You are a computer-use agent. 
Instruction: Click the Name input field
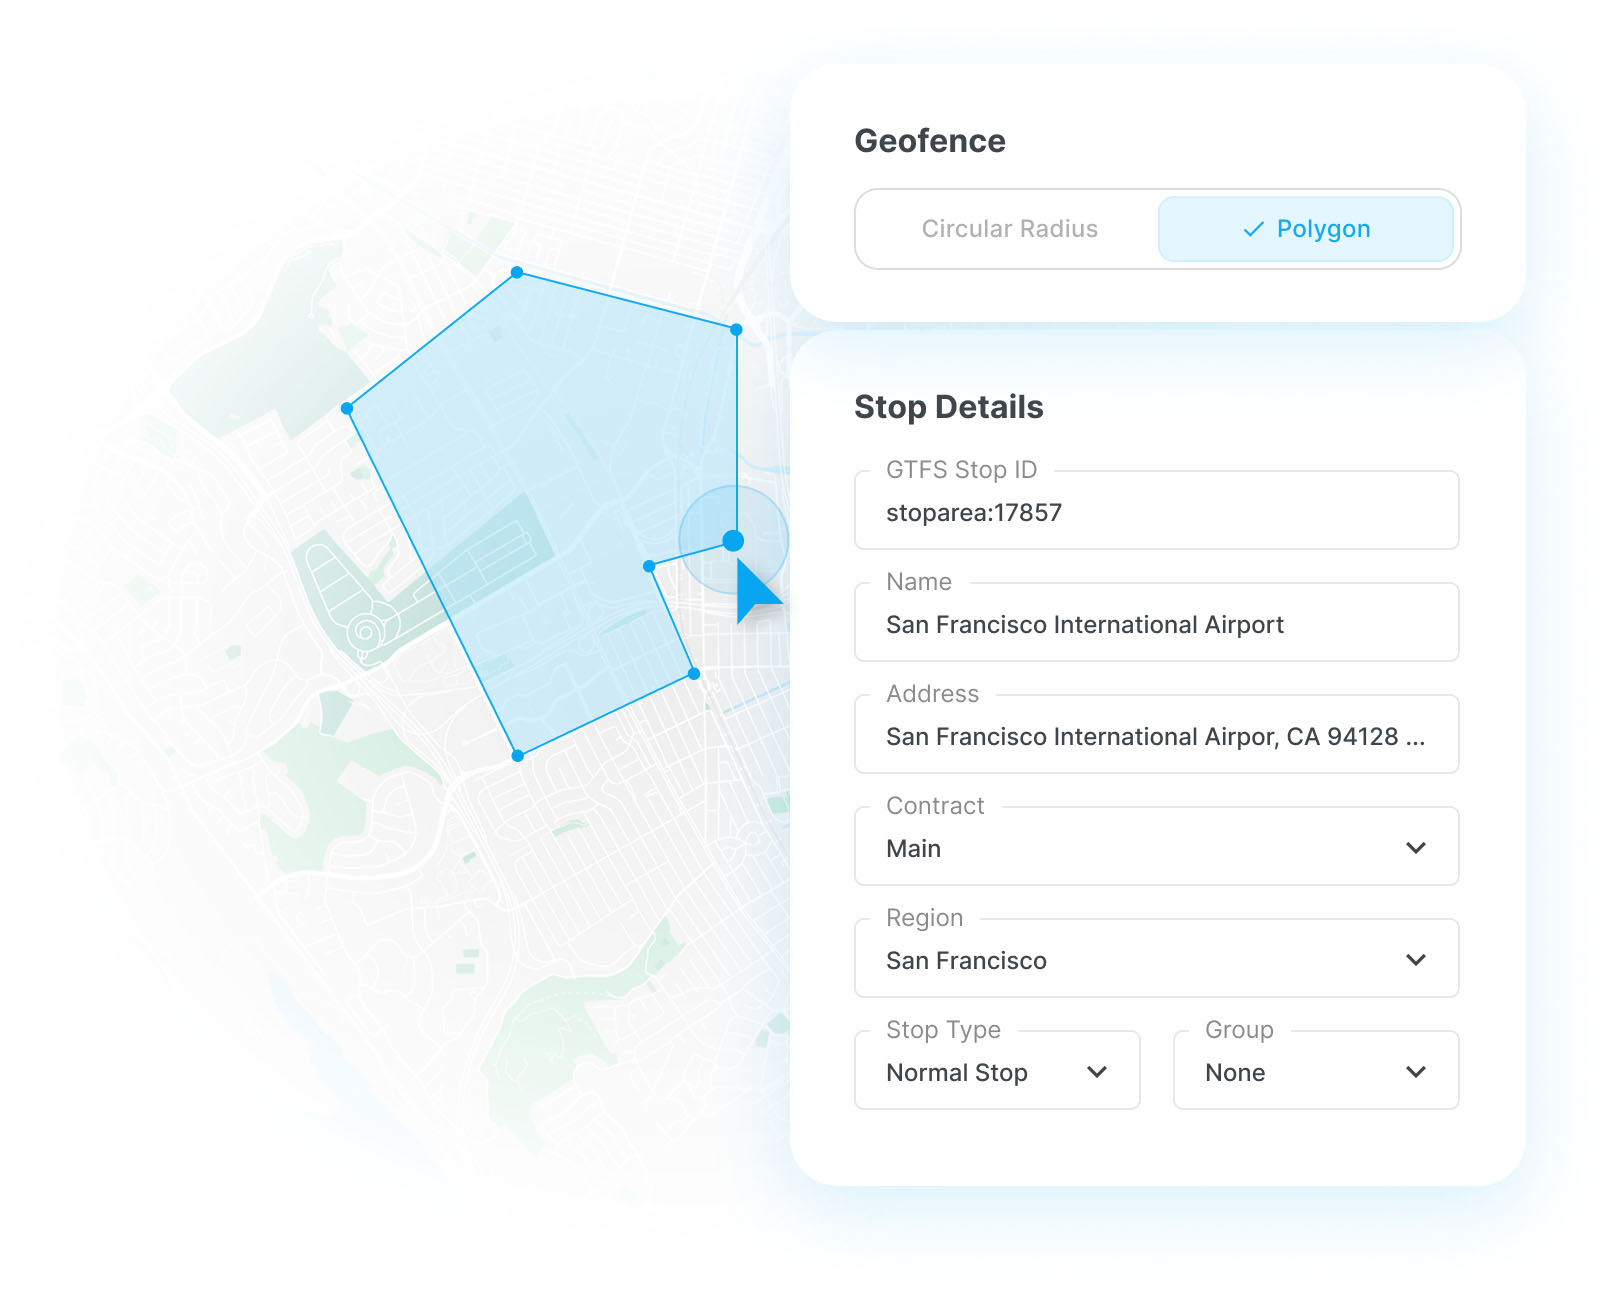click(x=1156, y=625)
